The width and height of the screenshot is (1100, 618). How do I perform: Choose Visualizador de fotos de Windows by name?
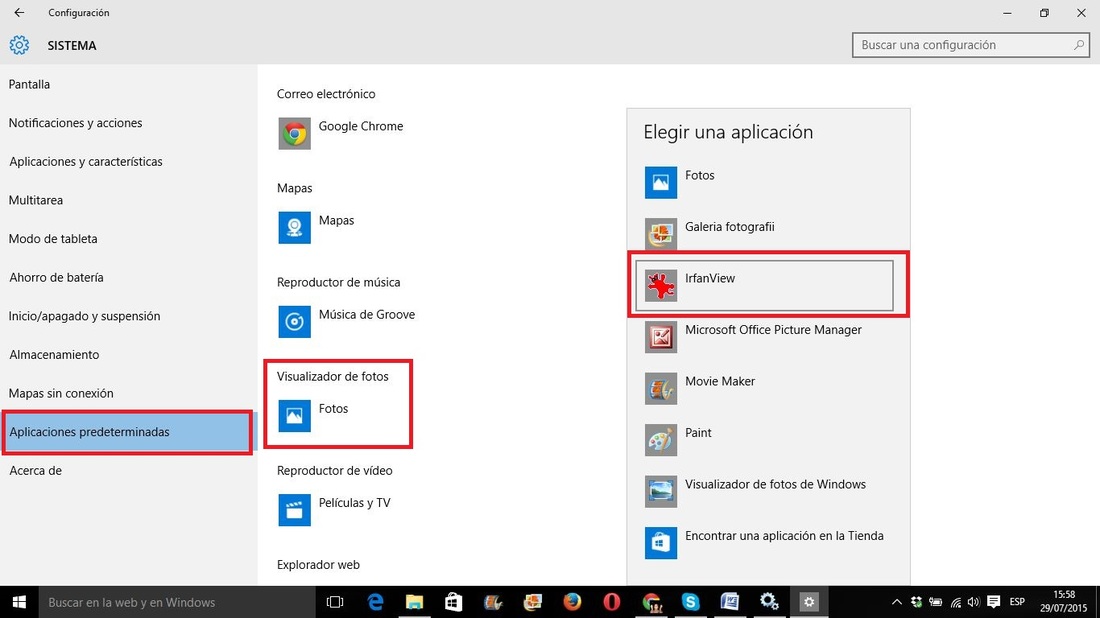point(775,484)
